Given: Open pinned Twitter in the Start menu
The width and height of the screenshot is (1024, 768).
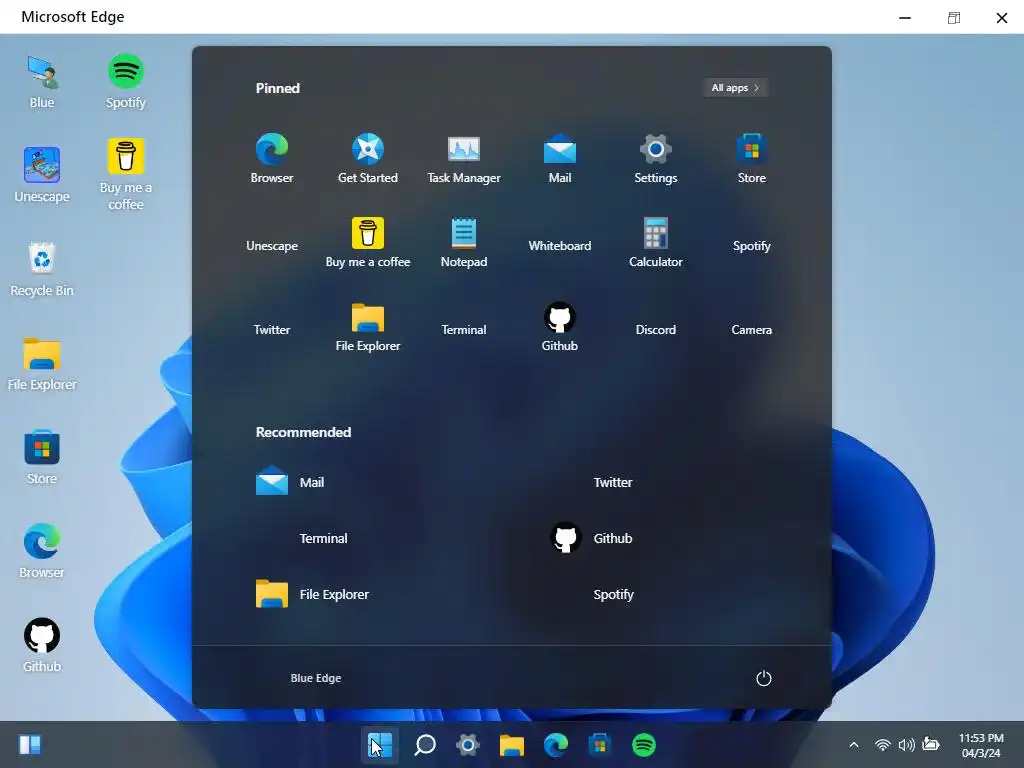Looking at the screenshot, I should tap(272, 330).
